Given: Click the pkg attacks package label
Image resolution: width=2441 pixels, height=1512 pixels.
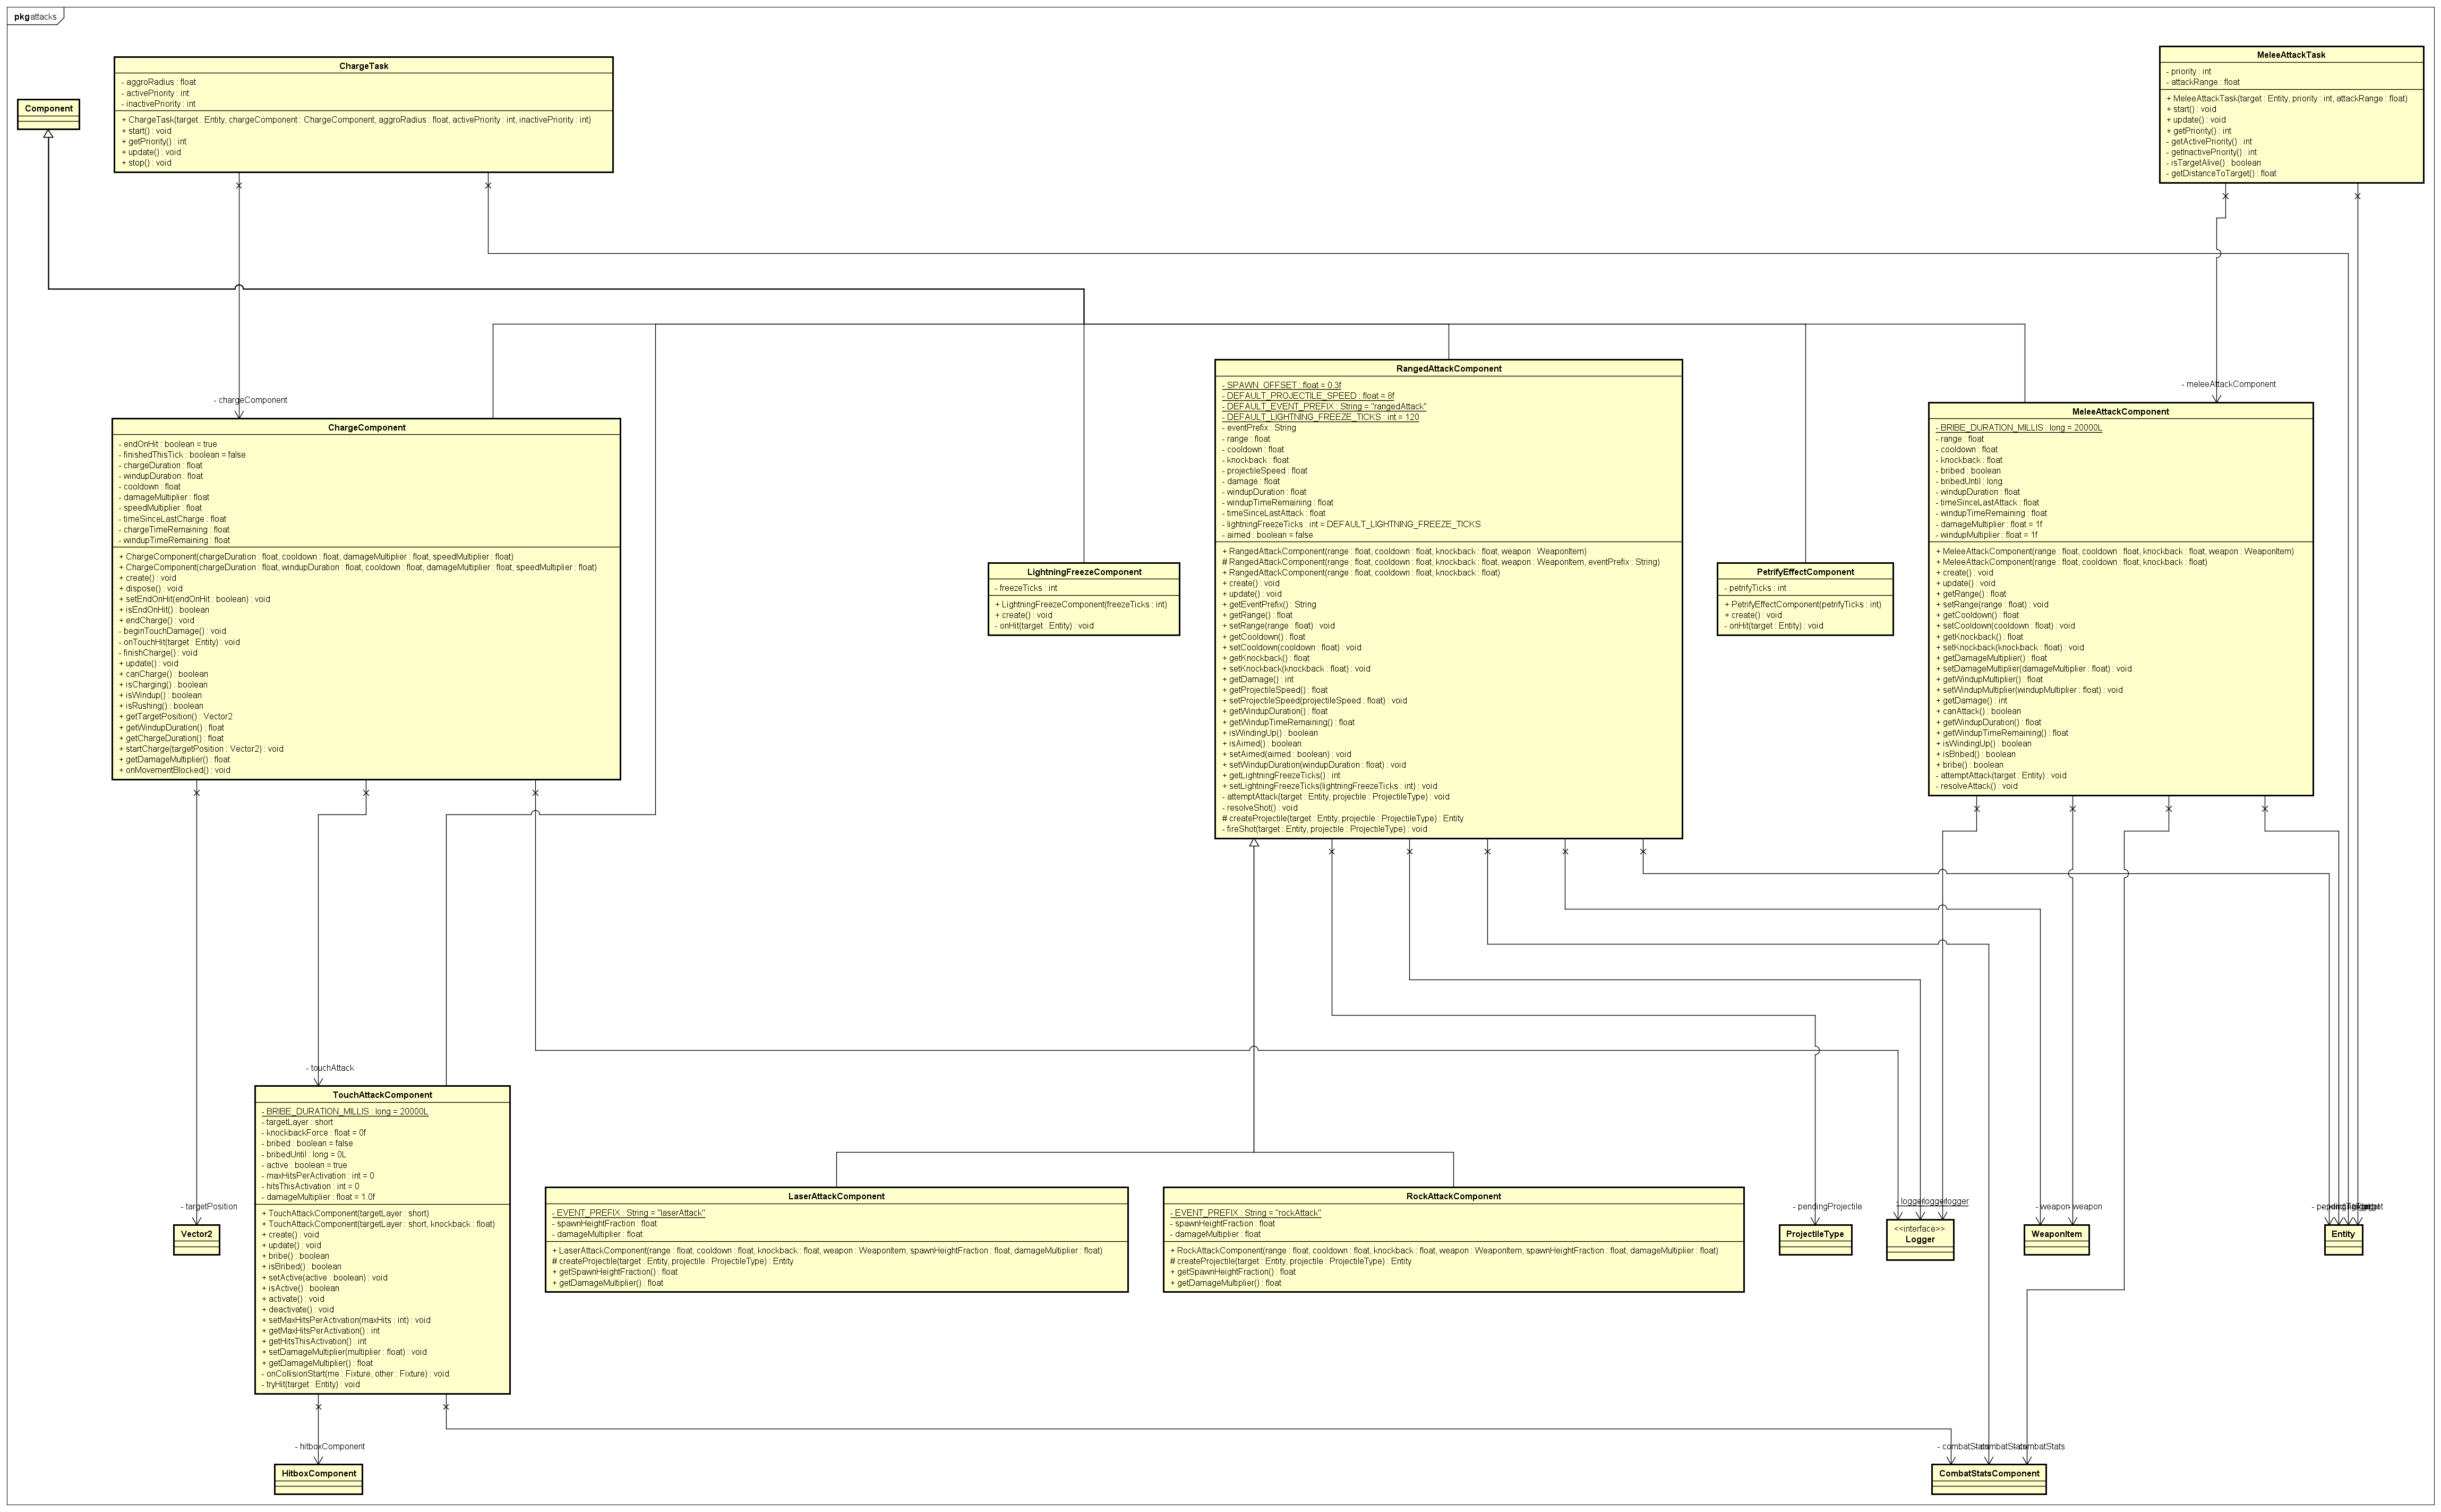Looking at the screenshot, I should coord(35,17).
